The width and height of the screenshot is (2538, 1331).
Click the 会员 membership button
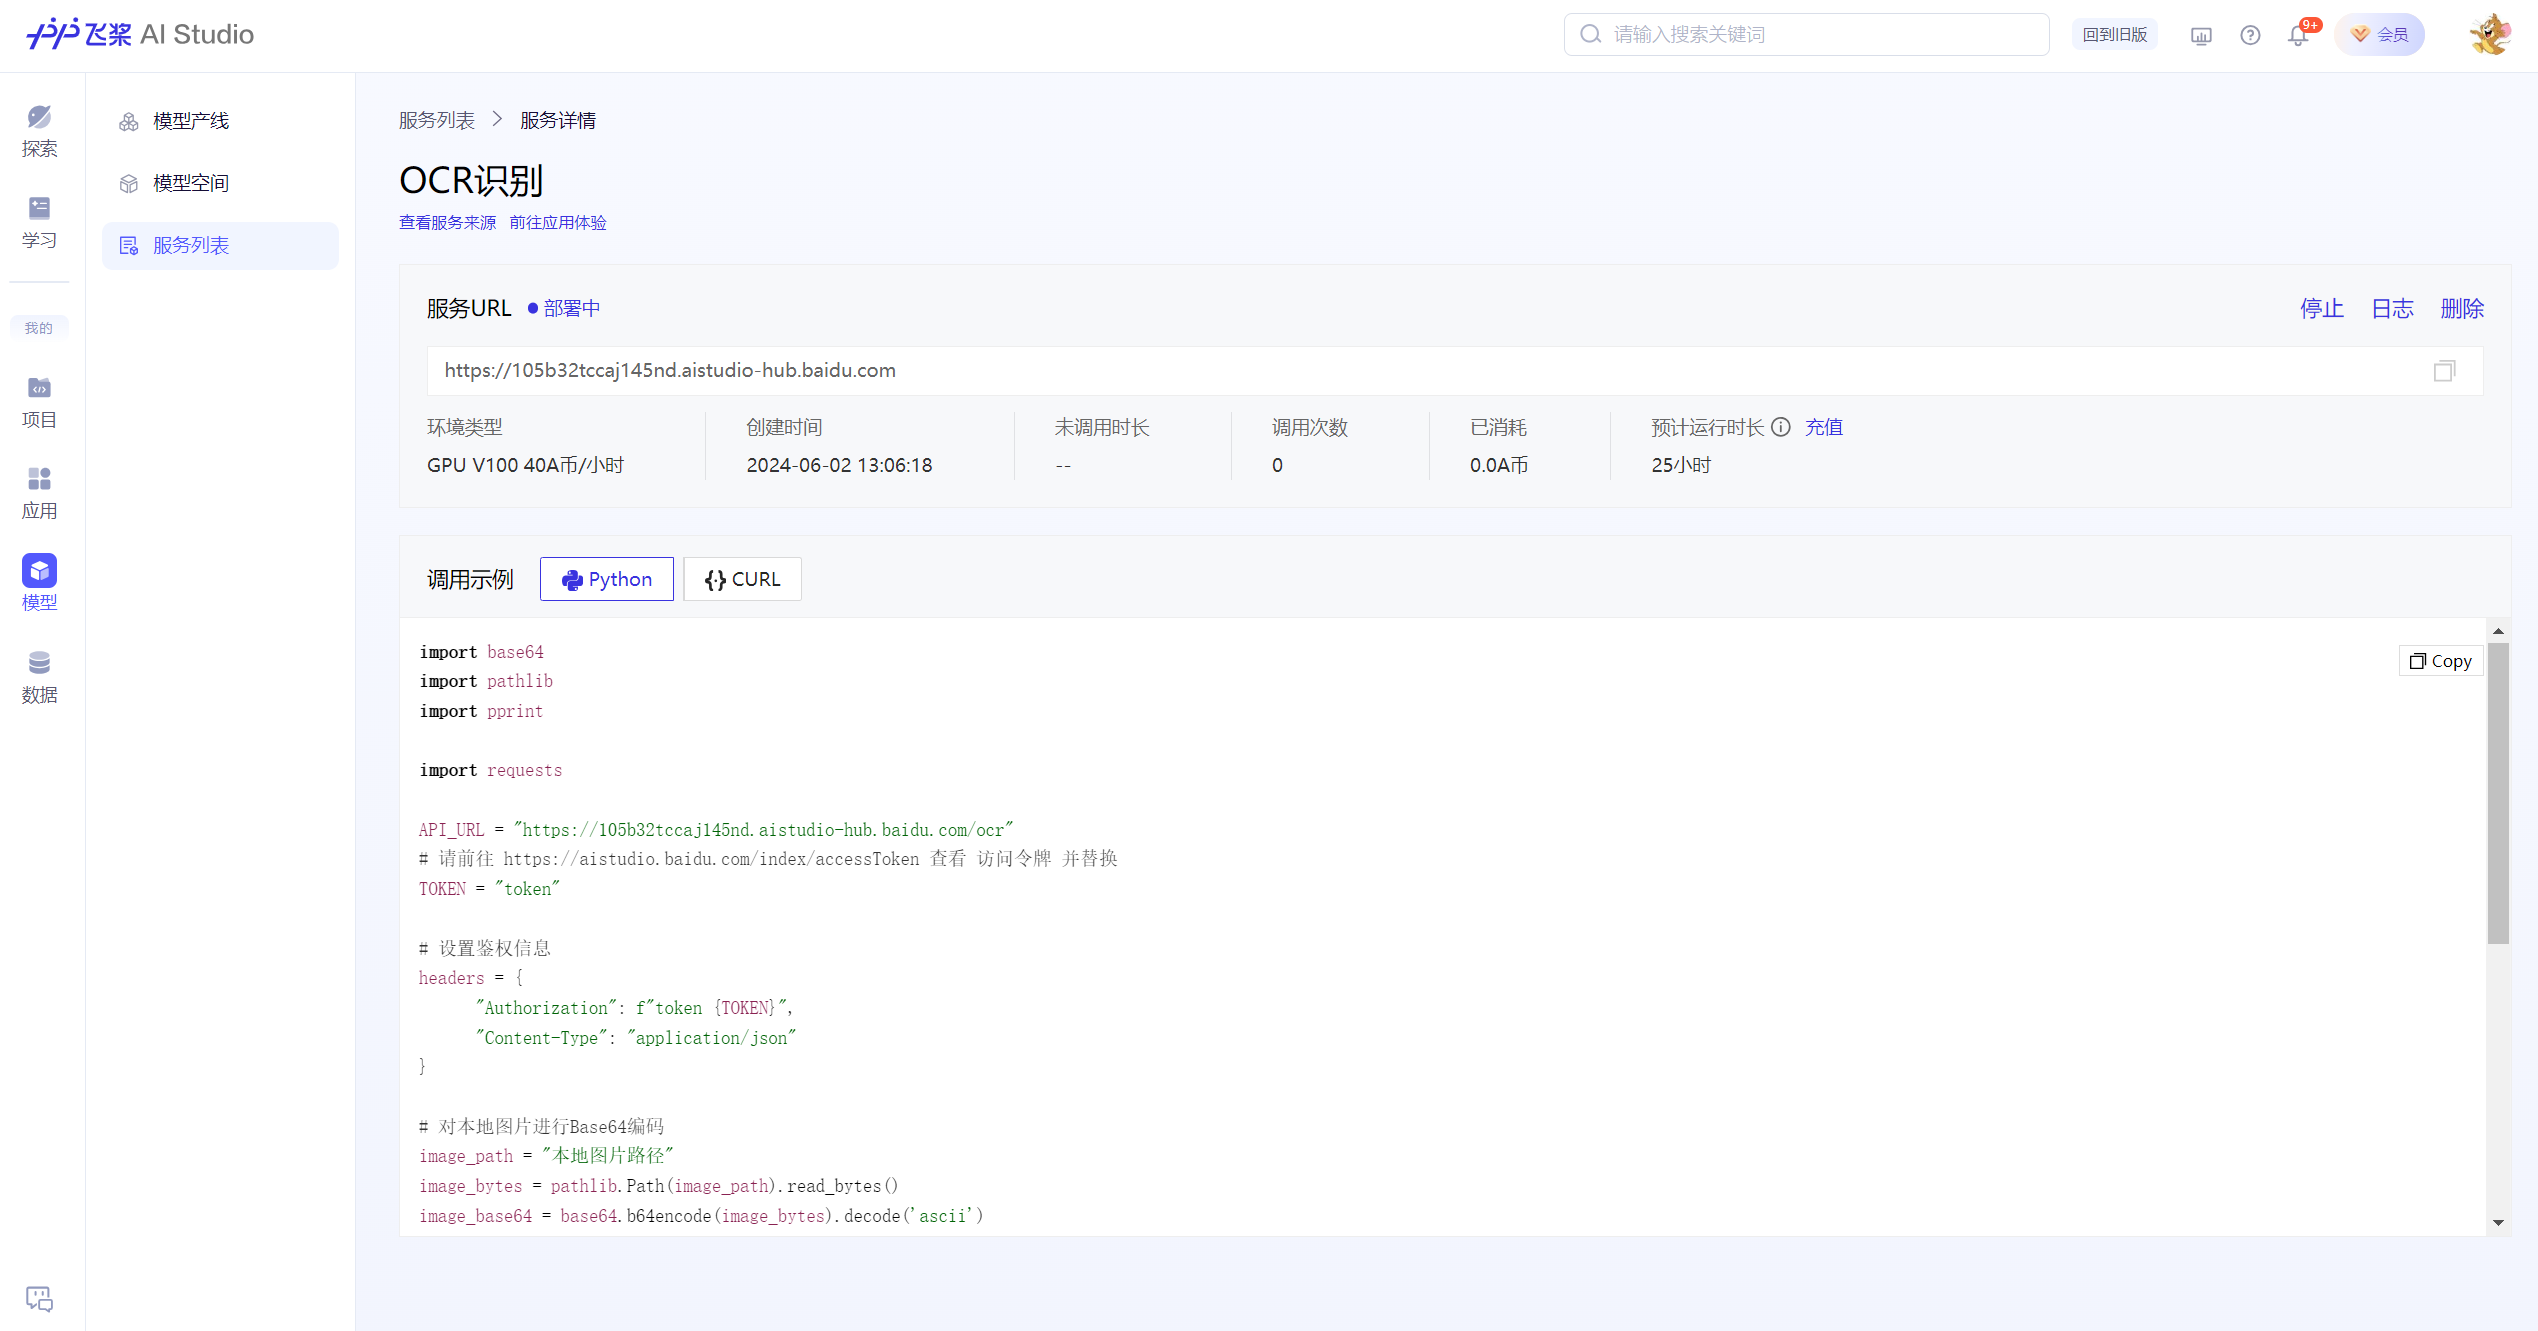coord(2380,34)
